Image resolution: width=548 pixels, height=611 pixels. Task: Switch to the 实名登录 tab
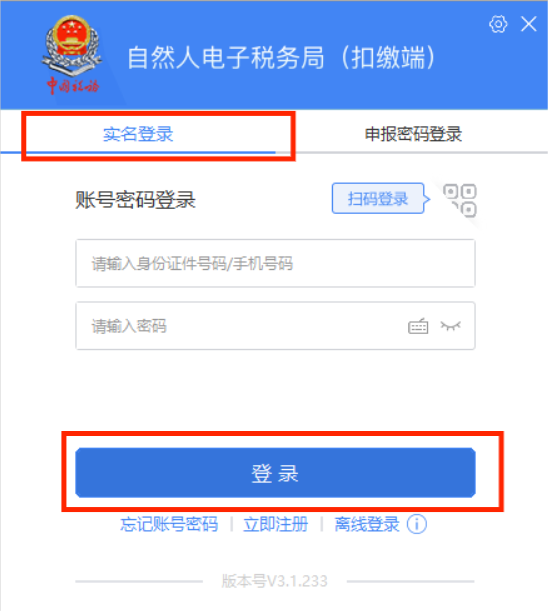138,134
